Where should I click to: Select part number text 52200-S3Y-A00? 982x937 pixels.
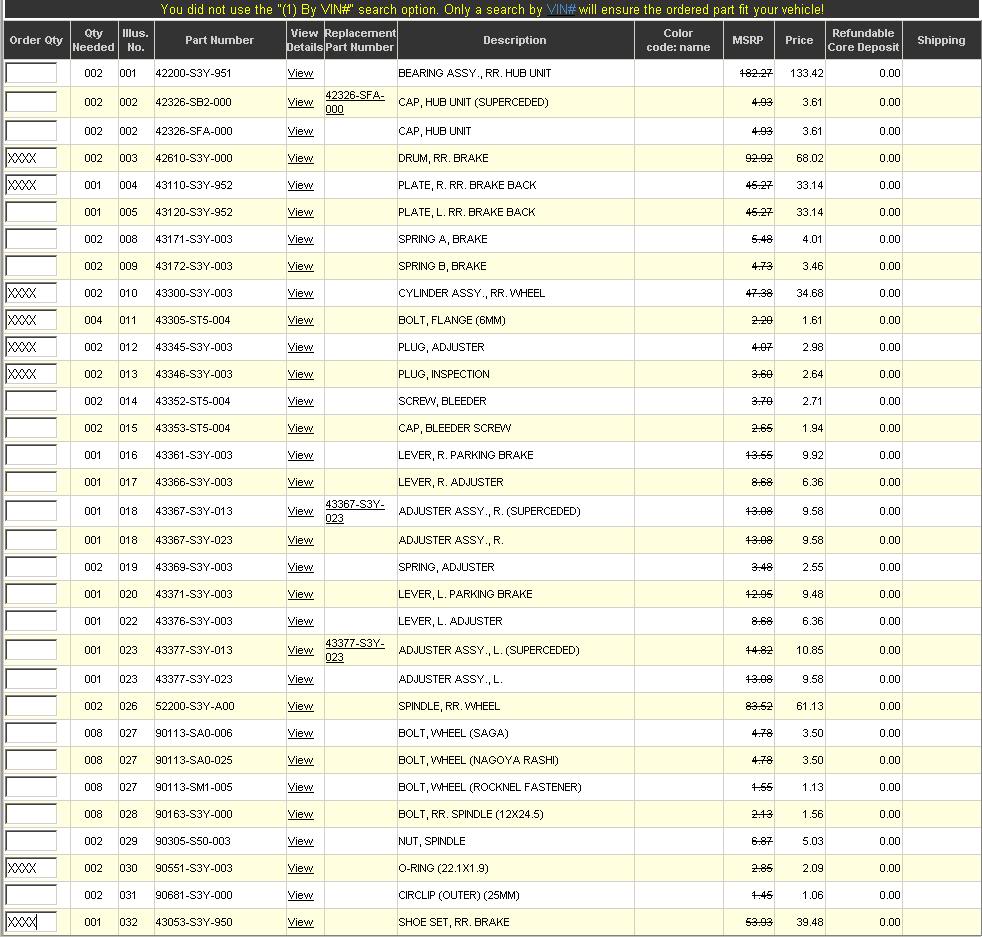pos(195,706)
